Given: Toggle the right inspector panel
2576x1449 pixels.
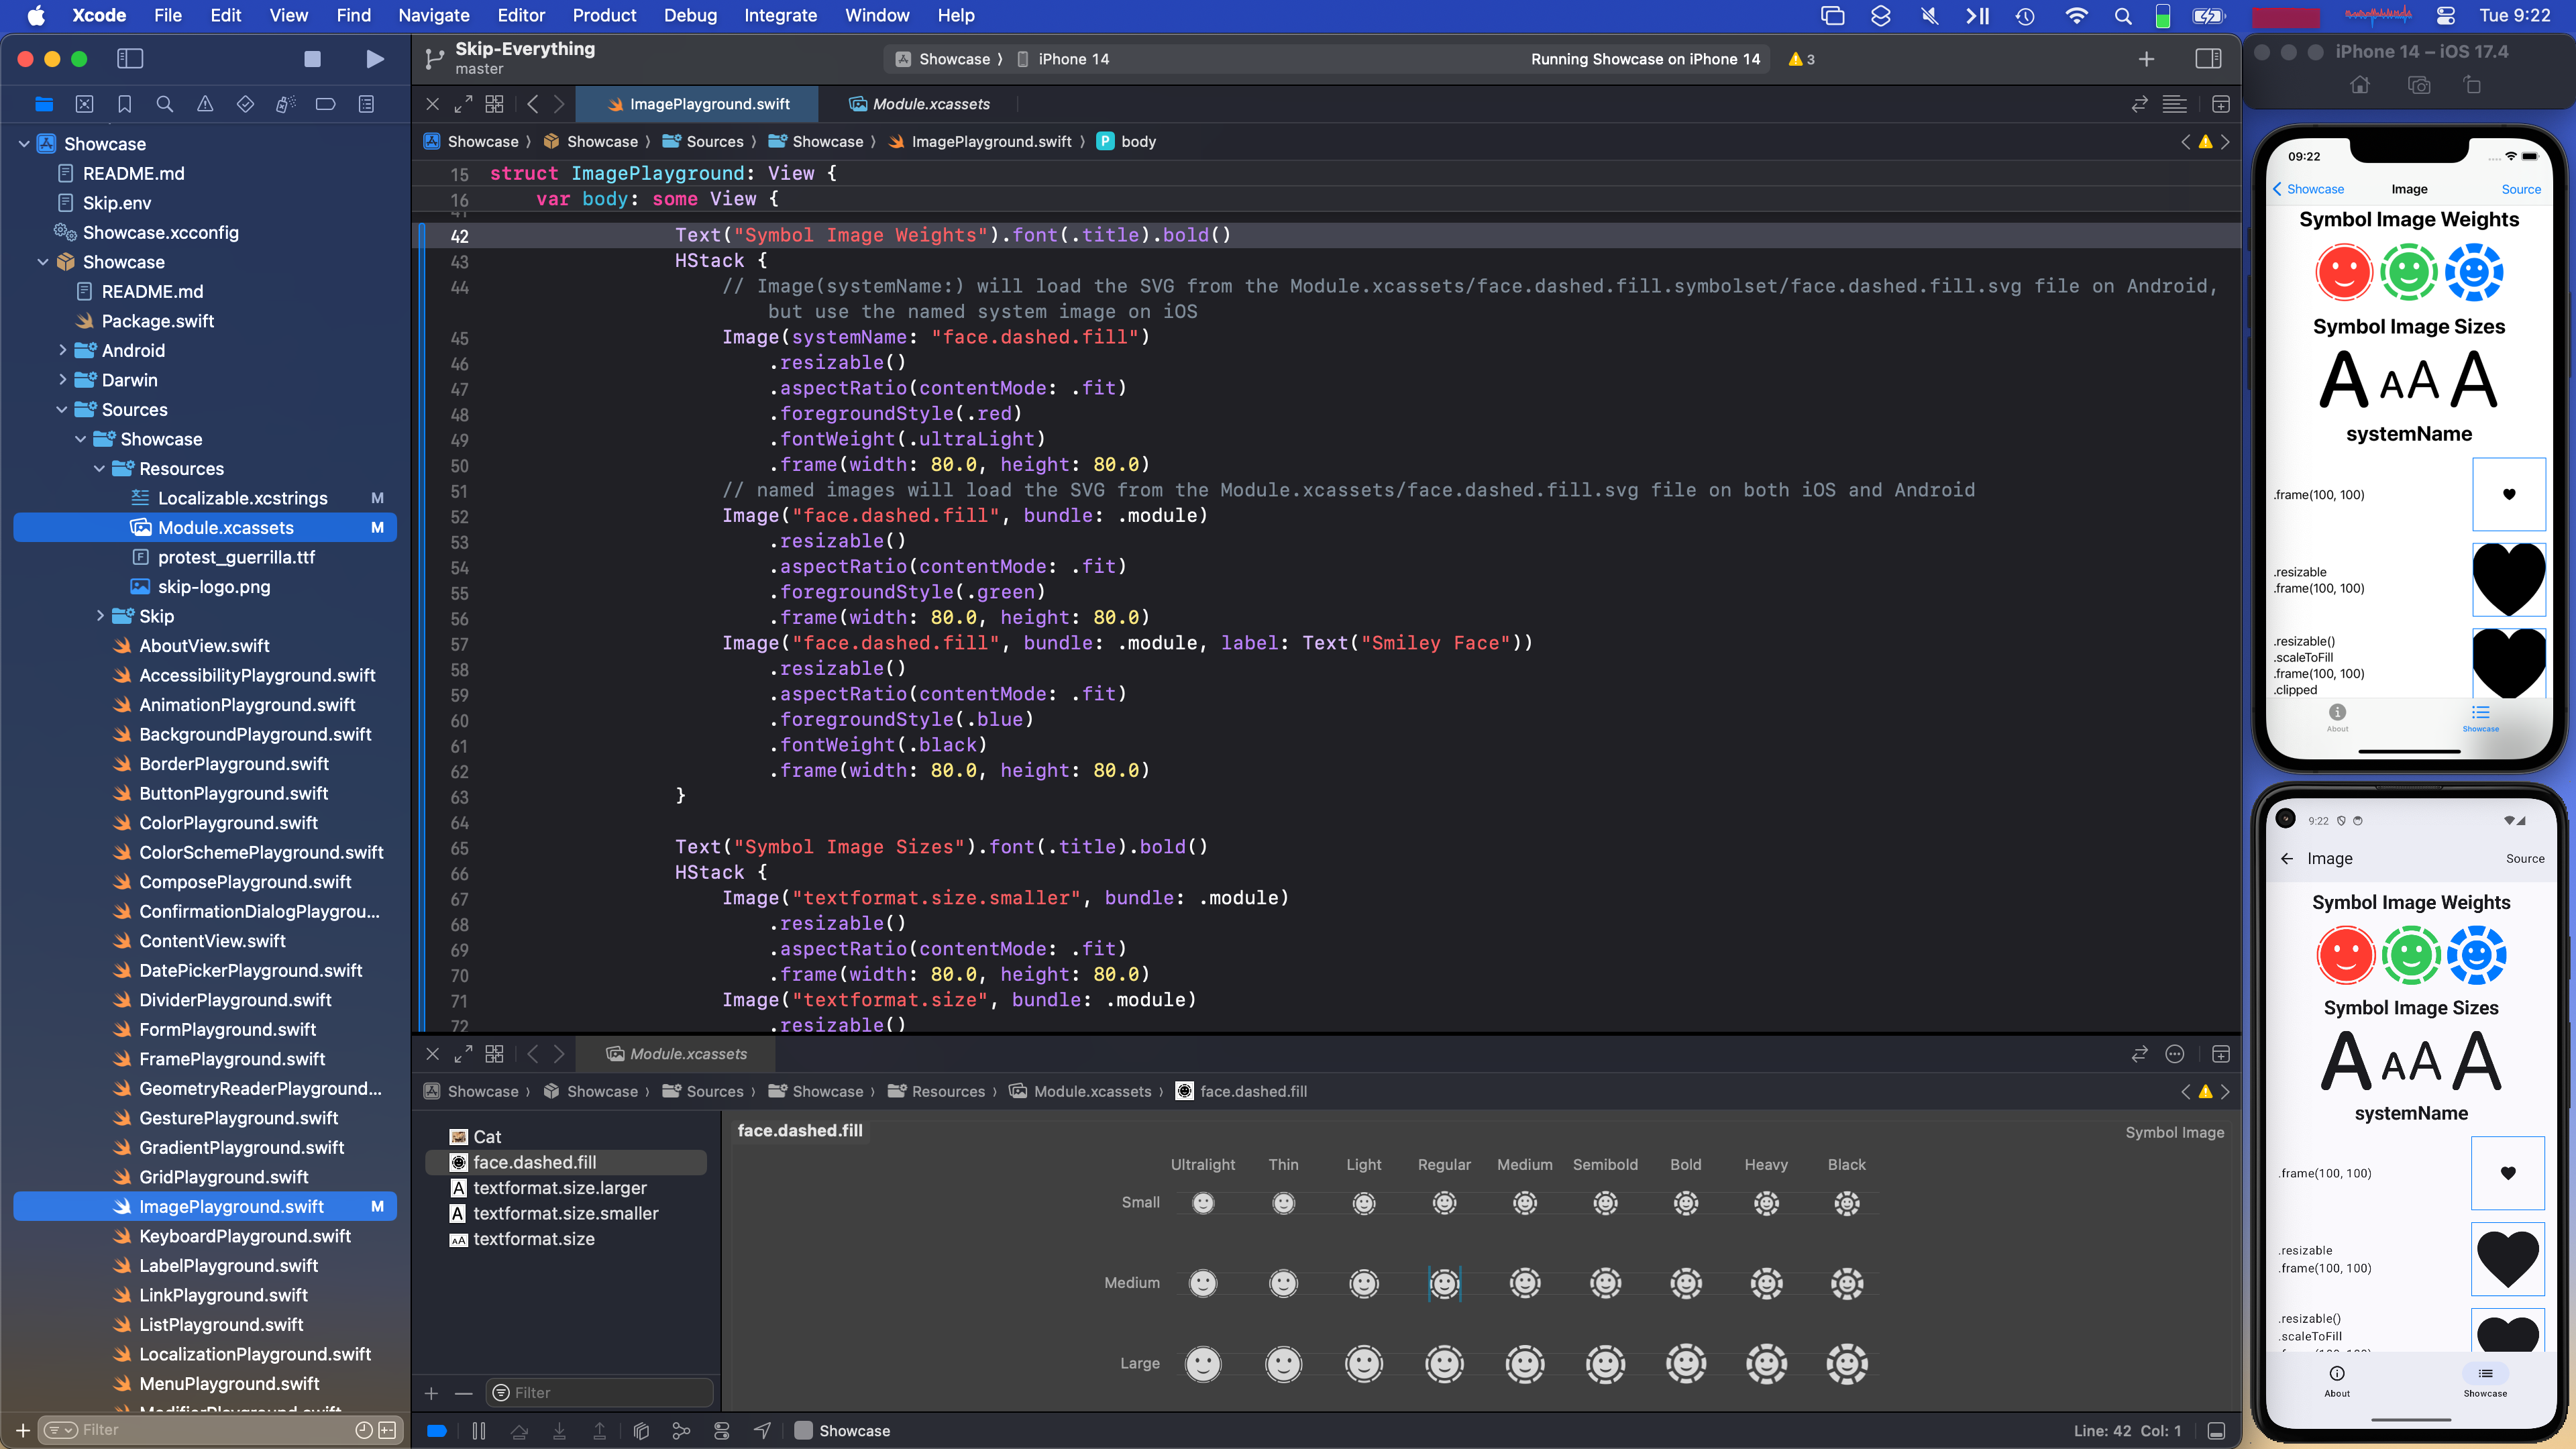Looking at the screenshot, I should 2208,59.
